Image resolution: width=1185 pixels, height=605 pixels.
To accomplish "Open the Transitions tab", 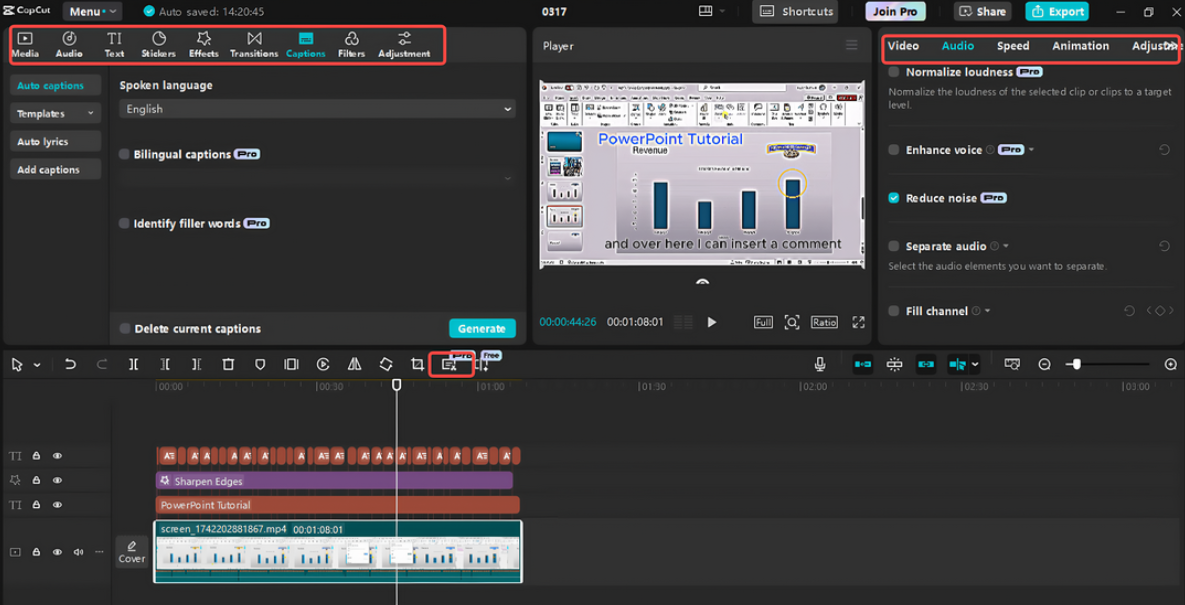I will 254,45.
